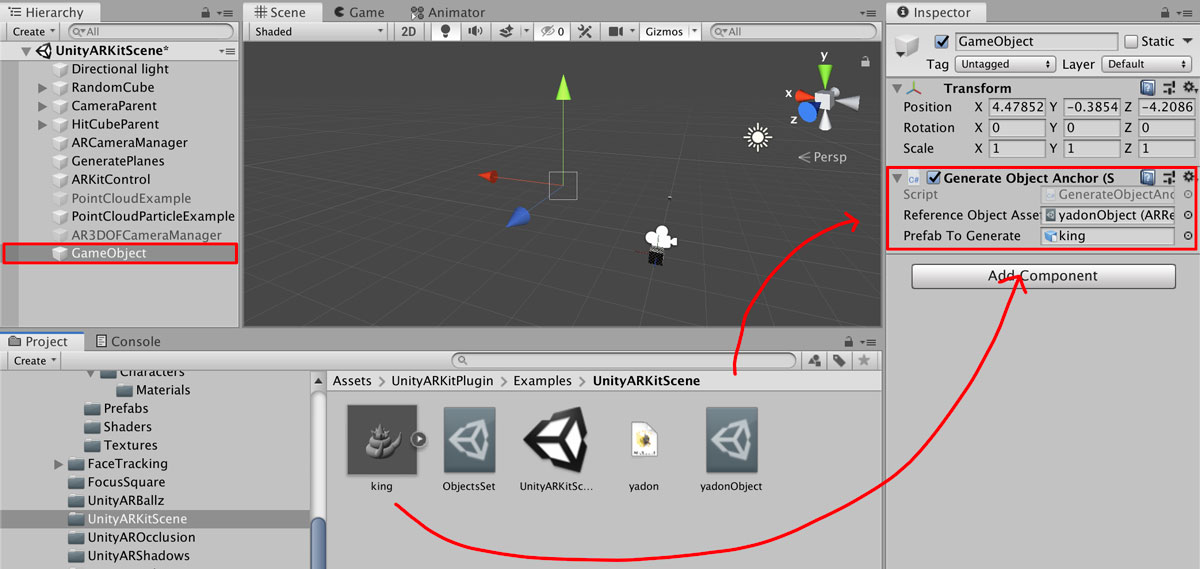Click the Inspector lock icon
This screenshot has height=569, width=1200.
(1167, 12)
